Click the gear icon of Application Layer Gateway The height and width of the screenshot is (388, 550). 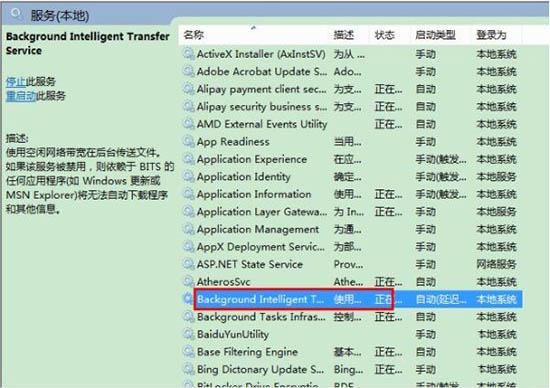[188, 212]
